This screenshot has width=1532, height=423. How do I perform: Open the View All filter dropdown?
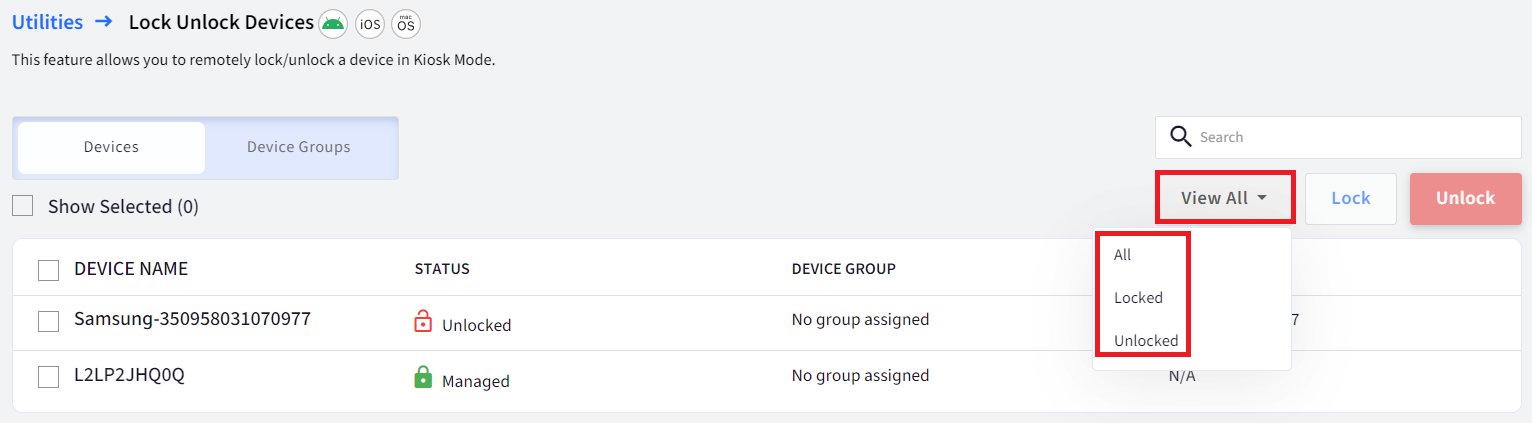pos(1225,198)
